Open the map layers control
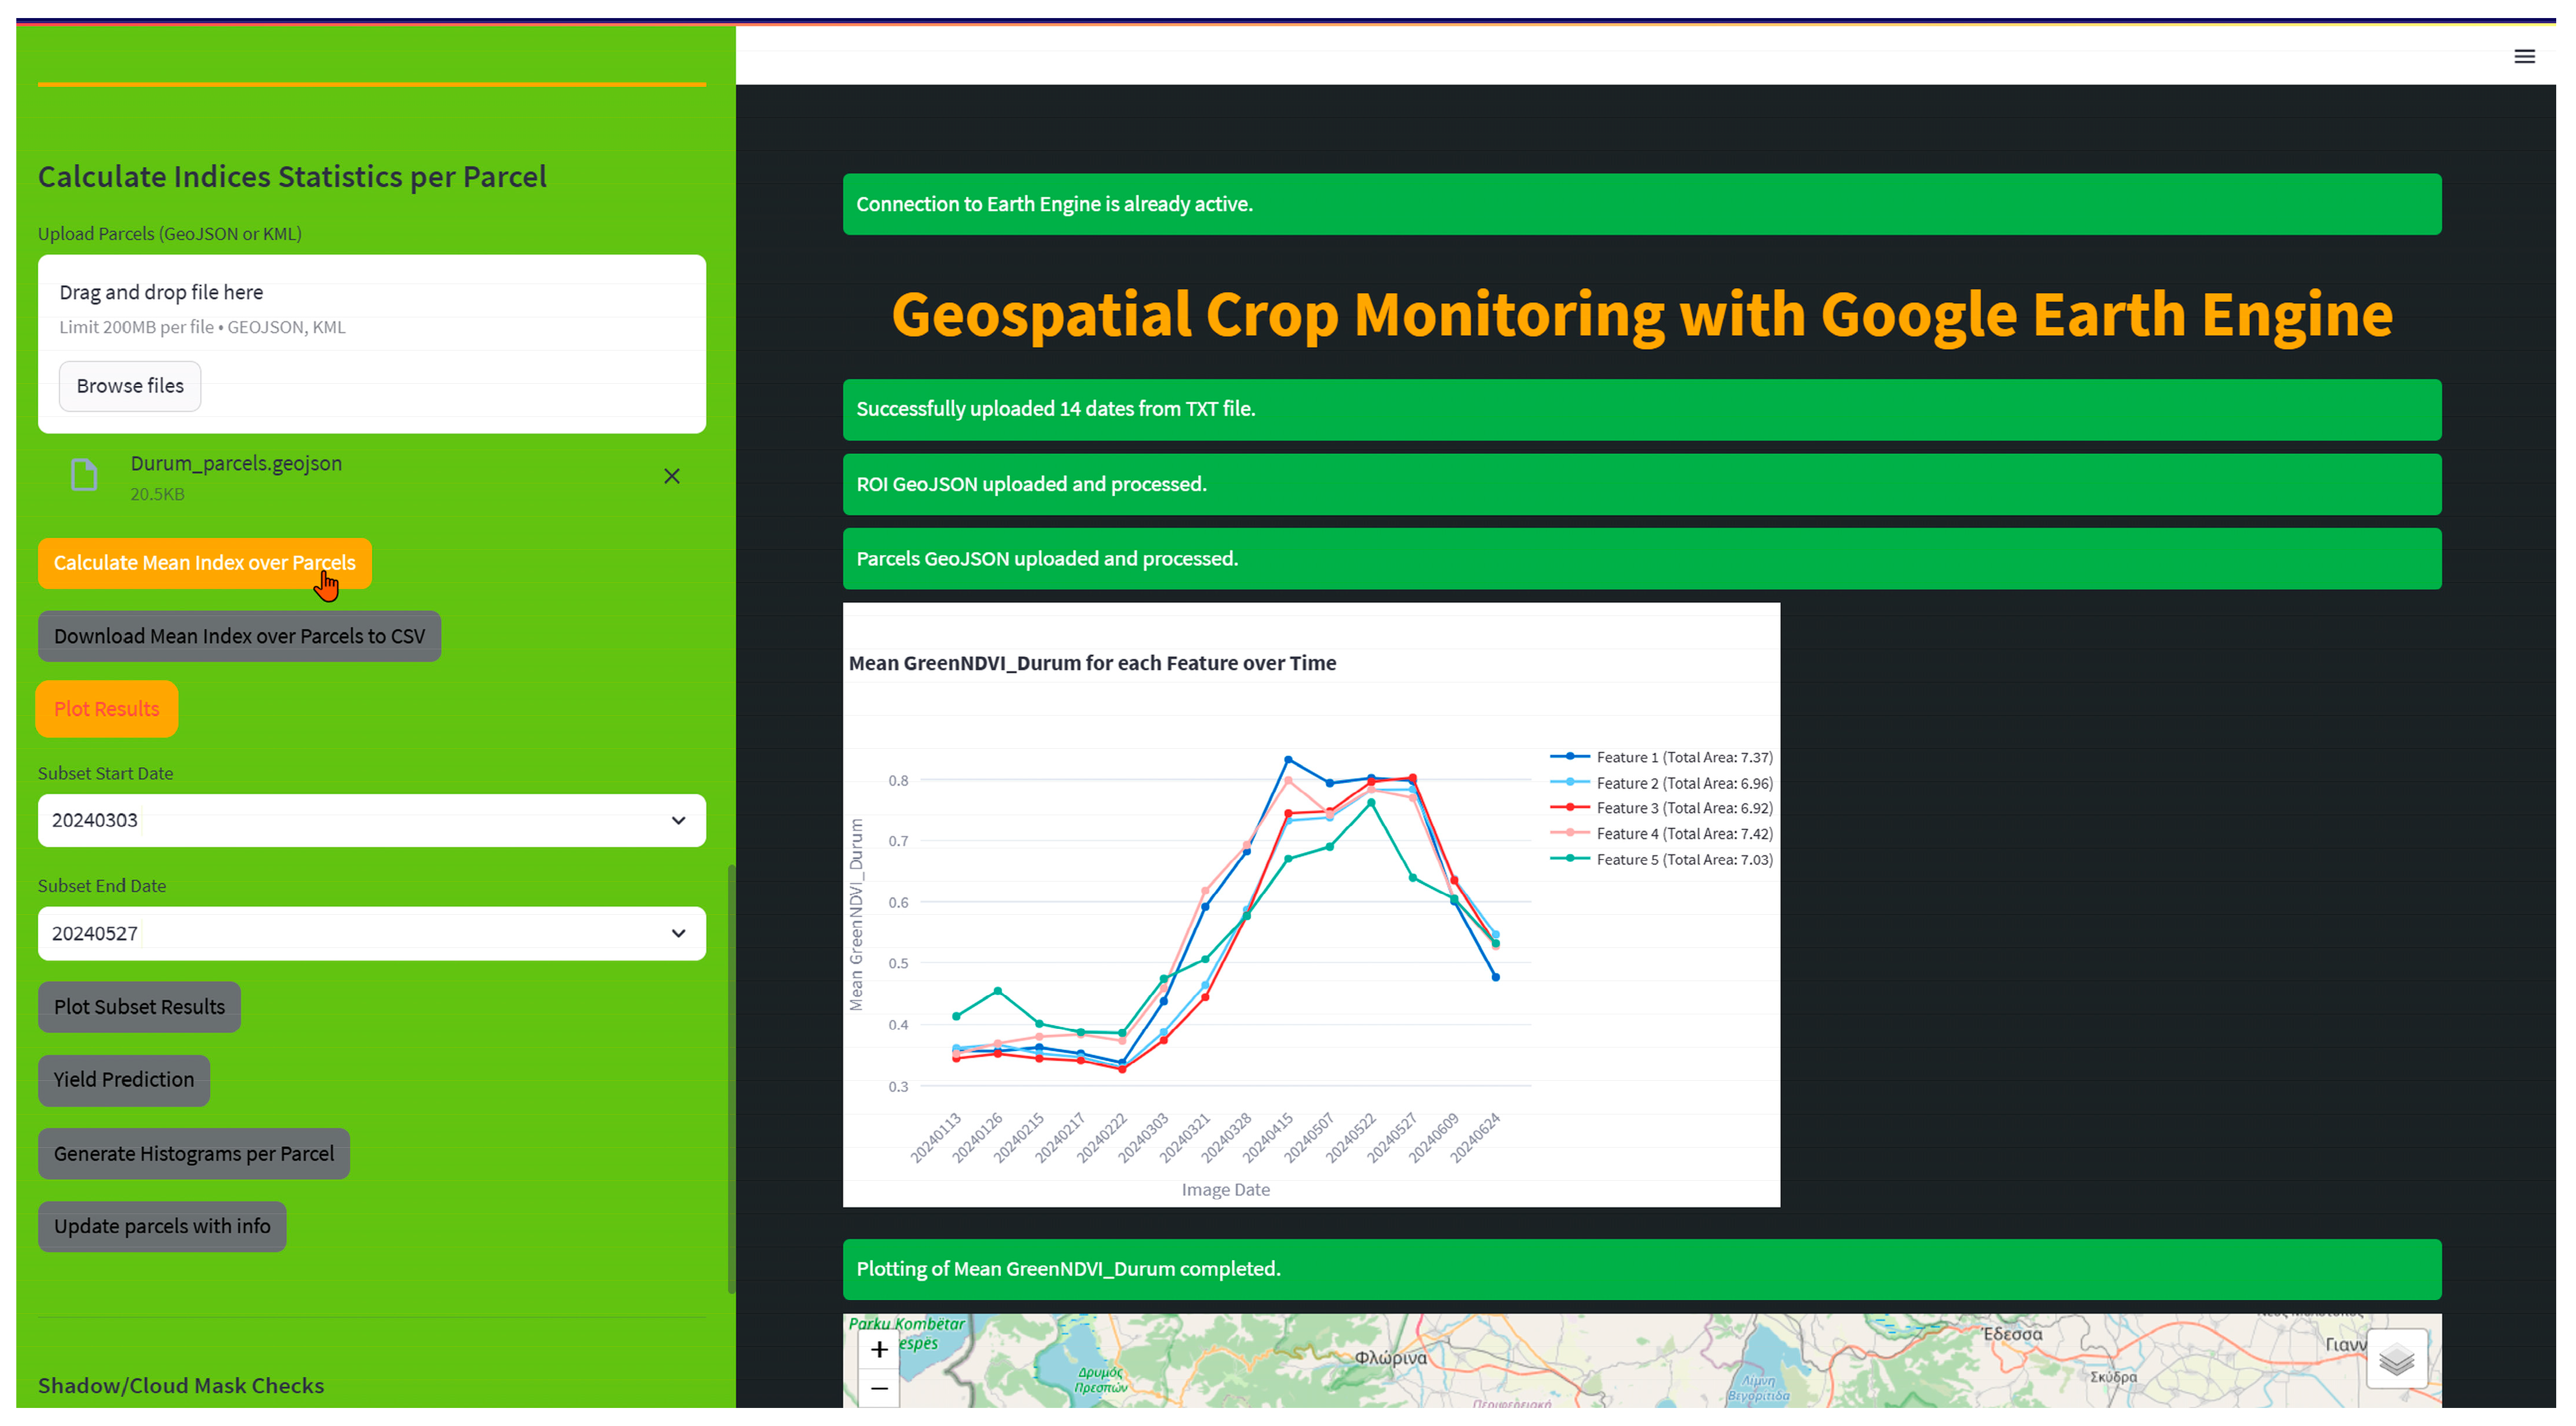 [2397, 1359]
